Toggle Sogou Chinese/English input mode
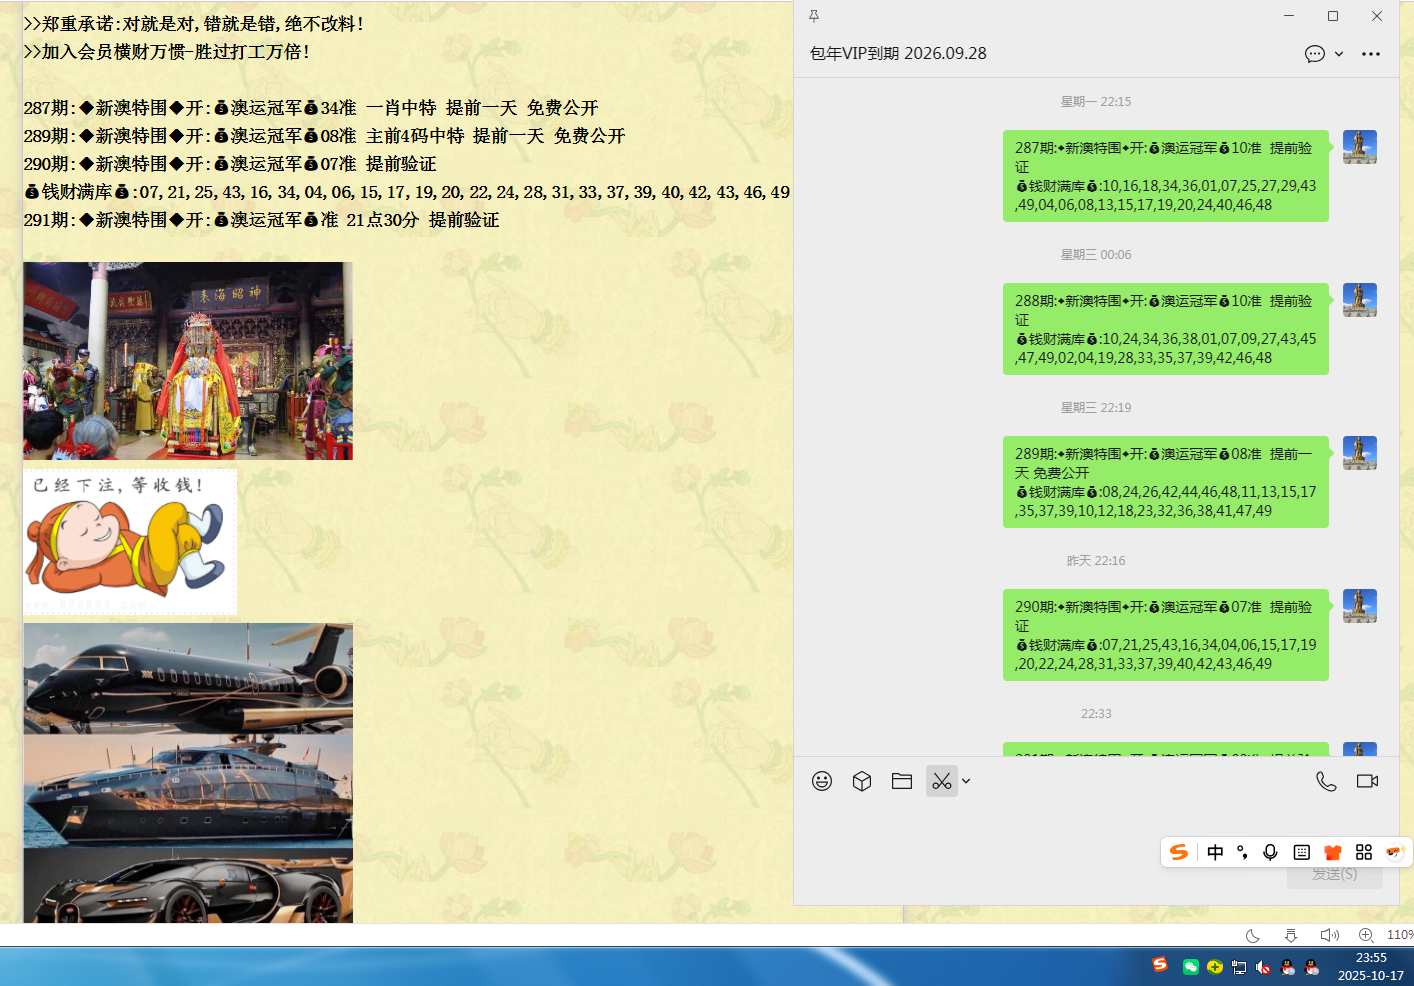 coord(1215,852)
